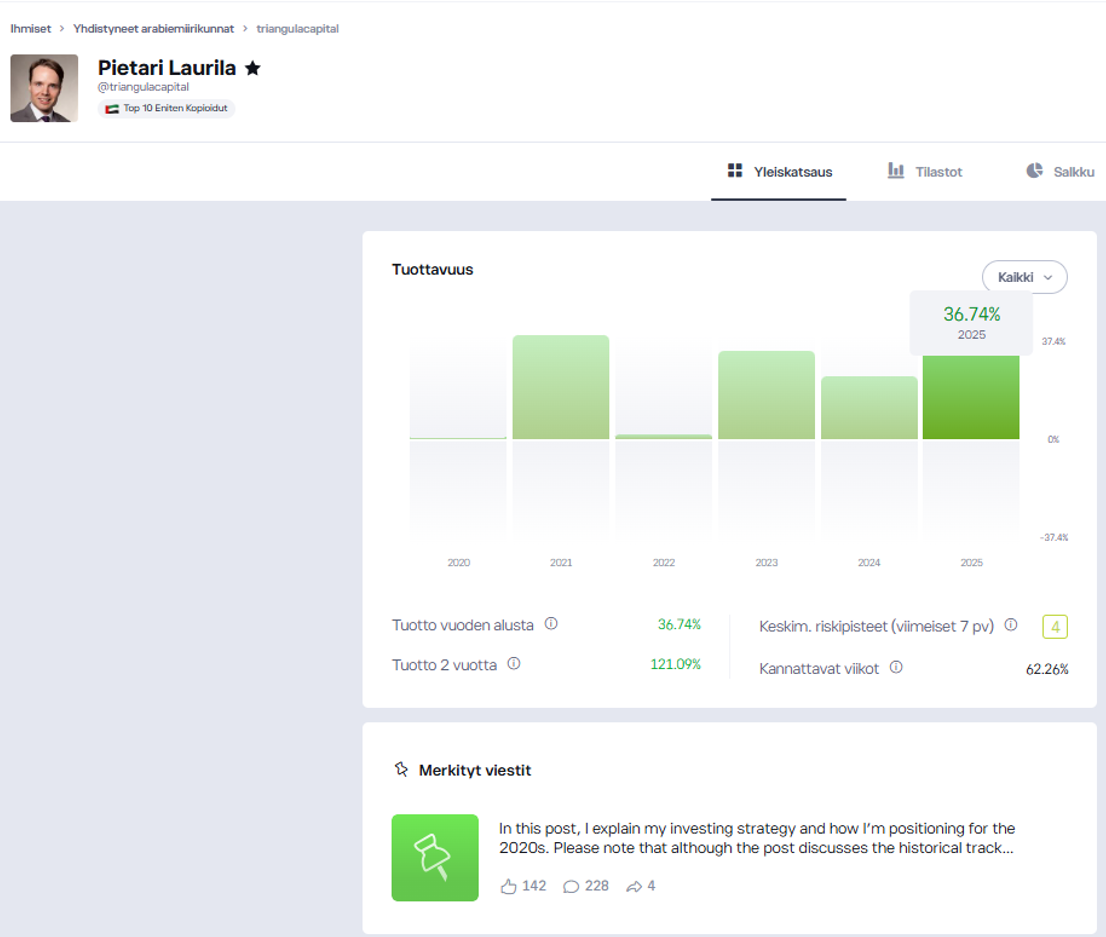Select the Yleiskatsaus tab
Viewport: 1106px width, 937px height.
click(779, 172)
